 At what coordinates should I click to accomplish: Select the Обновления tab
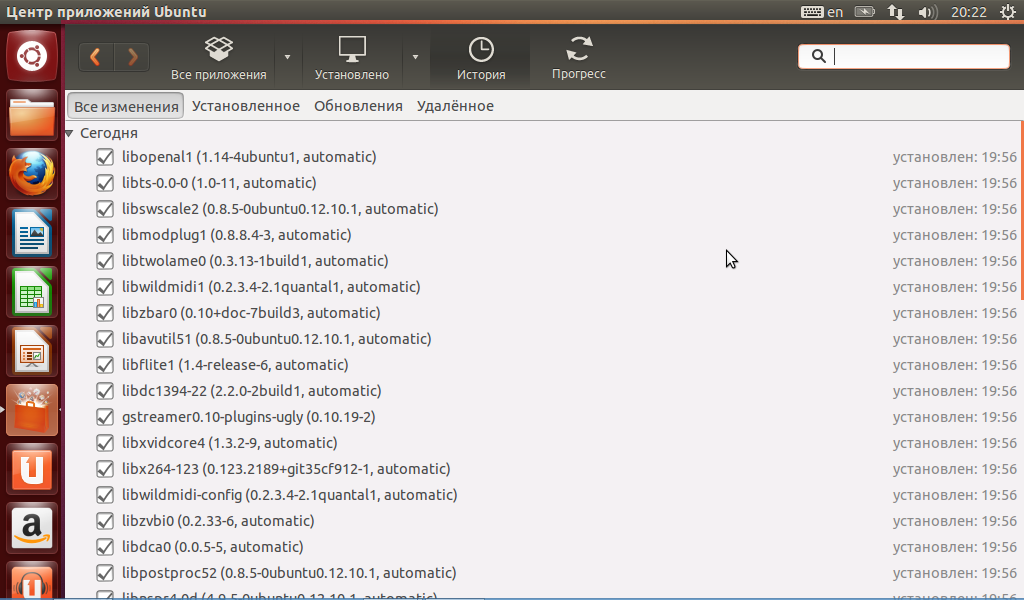(358, 106)
